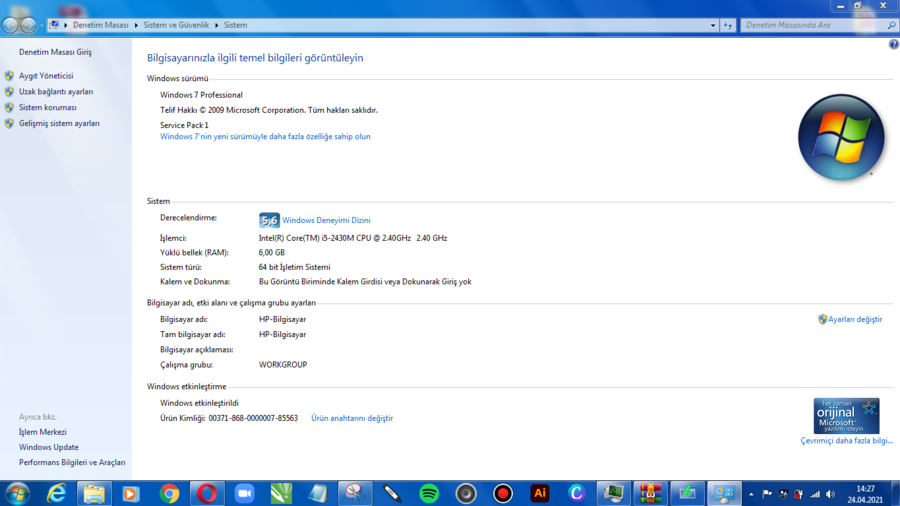The image size is (900, 506).
Task: Open Spotify from the taskbar
Action: click(x=429, y=493)
